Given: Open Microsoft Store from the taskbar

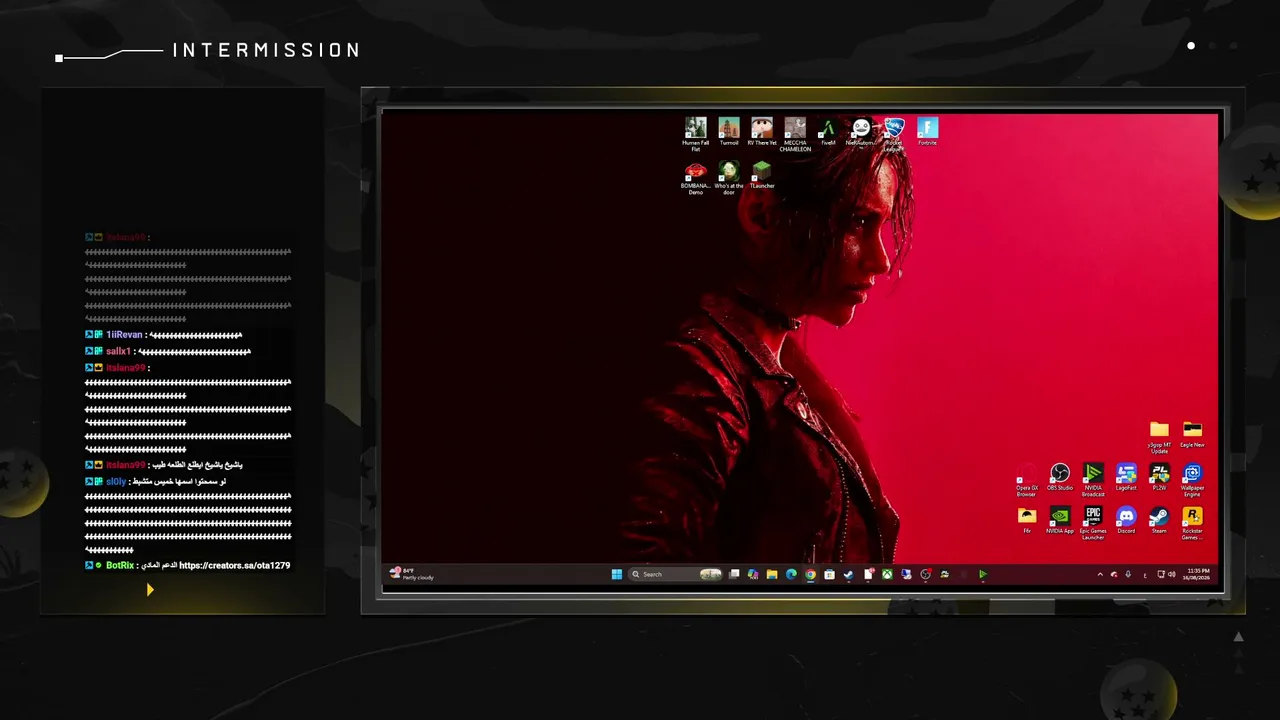Looking at the screenshot, I should (x=829, y=574).
